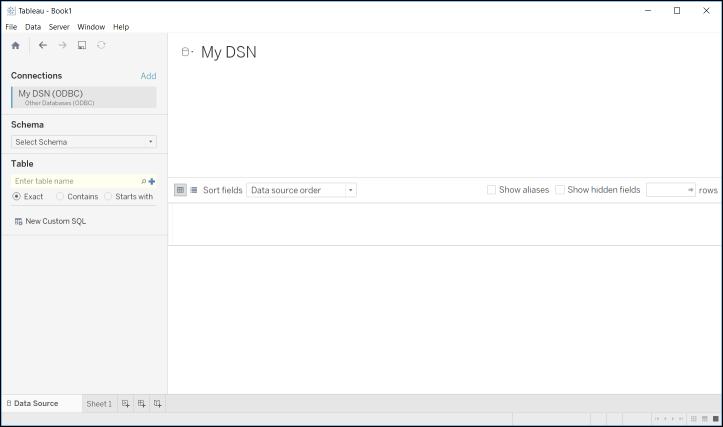Click the data source cylinder icon beside My DSN
This screenshot has height=427, width=723.
click(185, 52)
